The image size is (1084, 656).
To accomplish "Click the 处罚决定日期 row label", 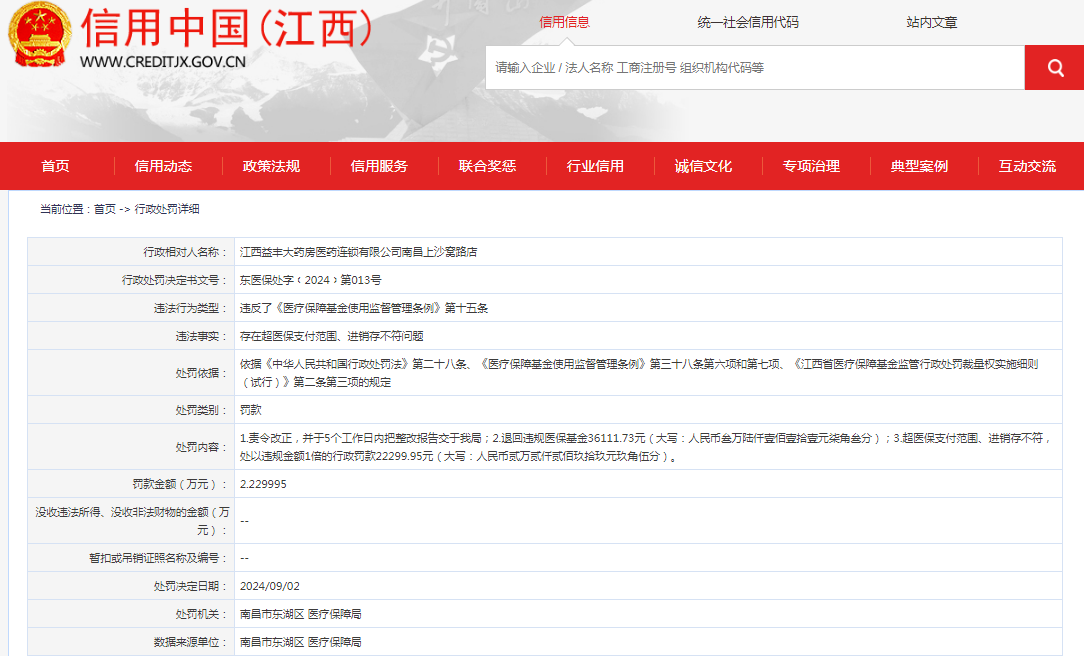I will point(190,586).
